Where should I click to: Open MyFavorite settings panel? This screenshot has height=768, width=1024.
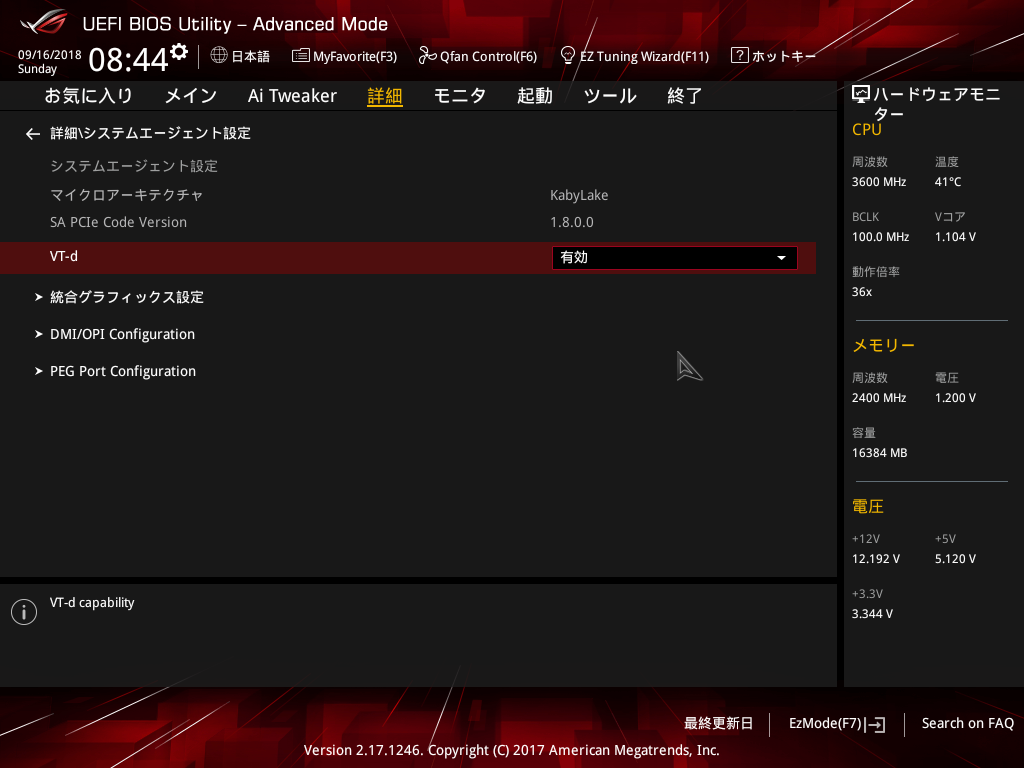[x=344, y=56]
